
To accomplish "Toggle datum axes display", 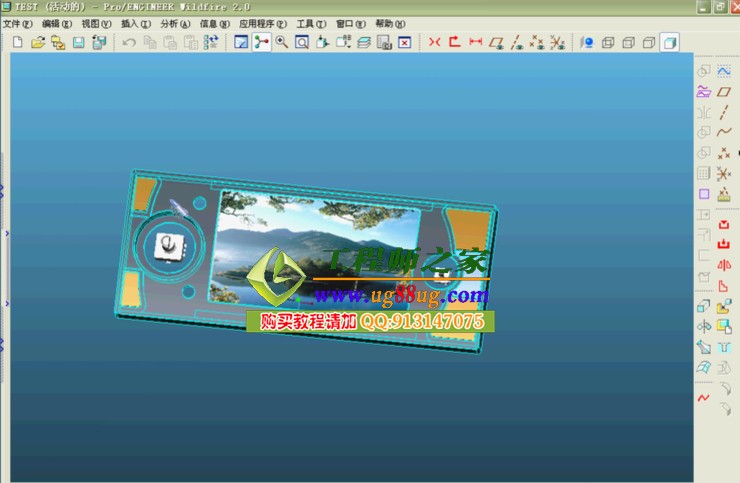I will coord(516,43).
